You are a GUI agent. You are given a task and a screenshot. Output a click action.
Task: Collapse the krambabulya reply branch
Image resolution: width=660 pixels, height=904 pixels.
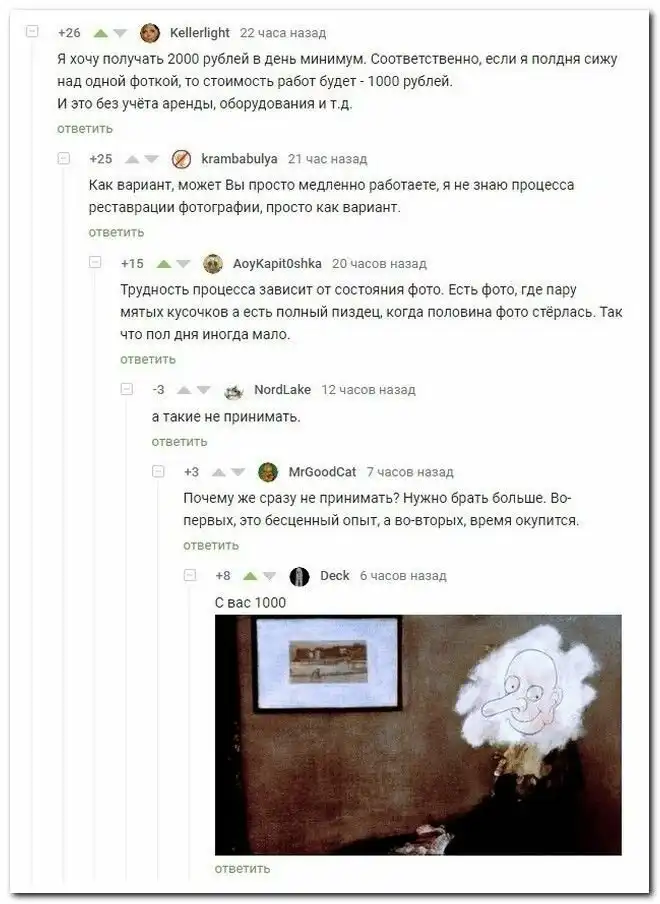click(64, 158)
